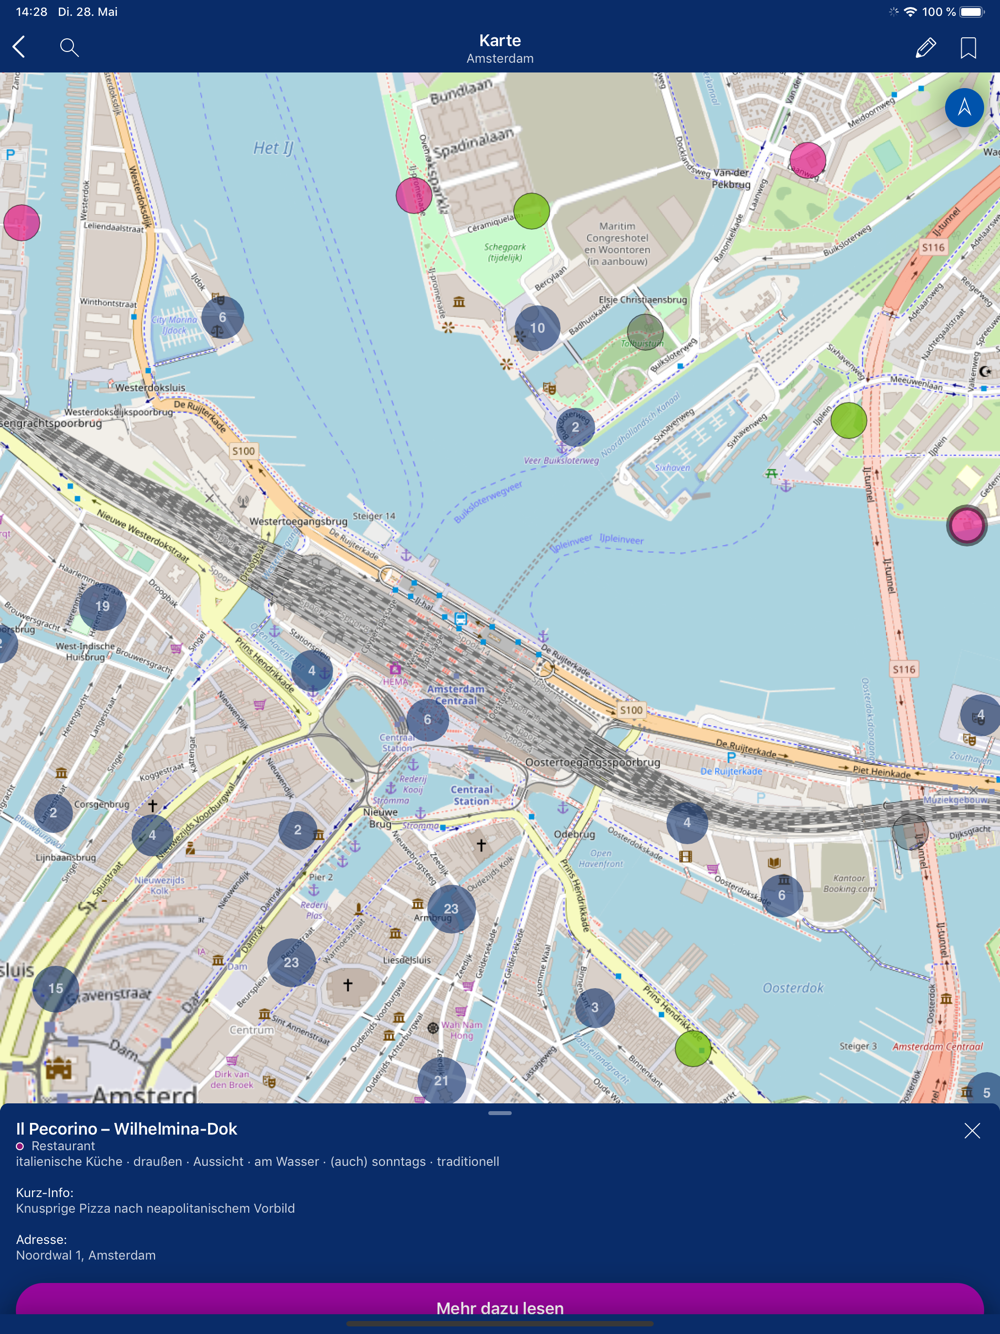
Task: Open cluster 6 at Amsterdam Centraal
Action: (x=427, y=720)
